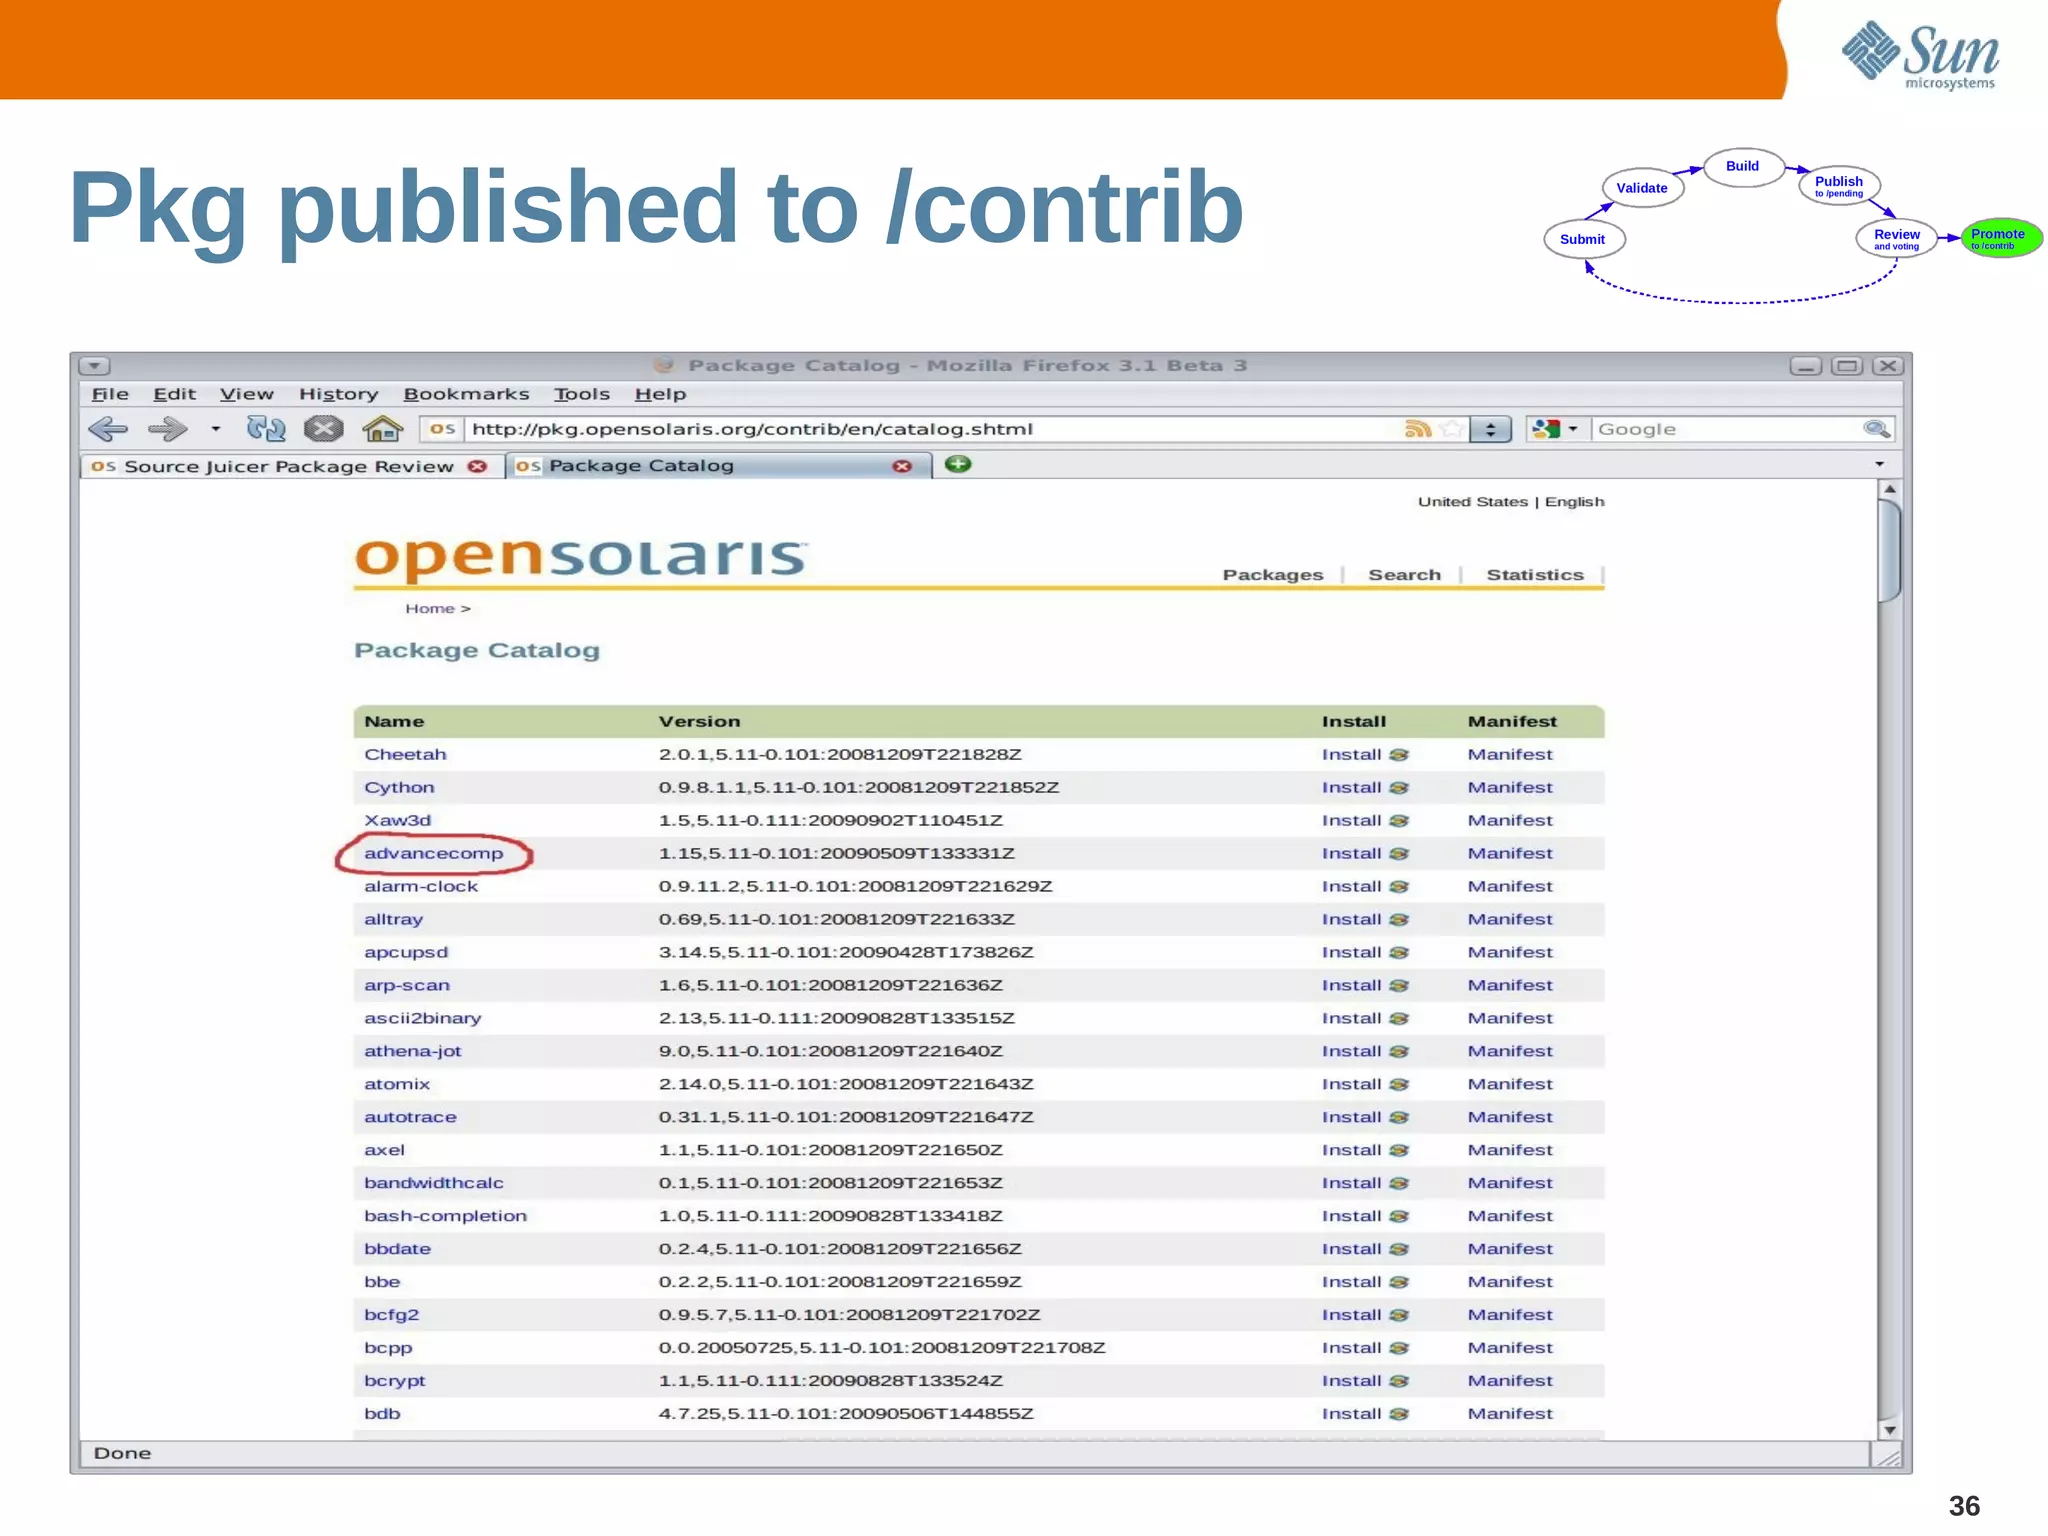Open the address bar history dropdown

click(x=1490, y=429)
